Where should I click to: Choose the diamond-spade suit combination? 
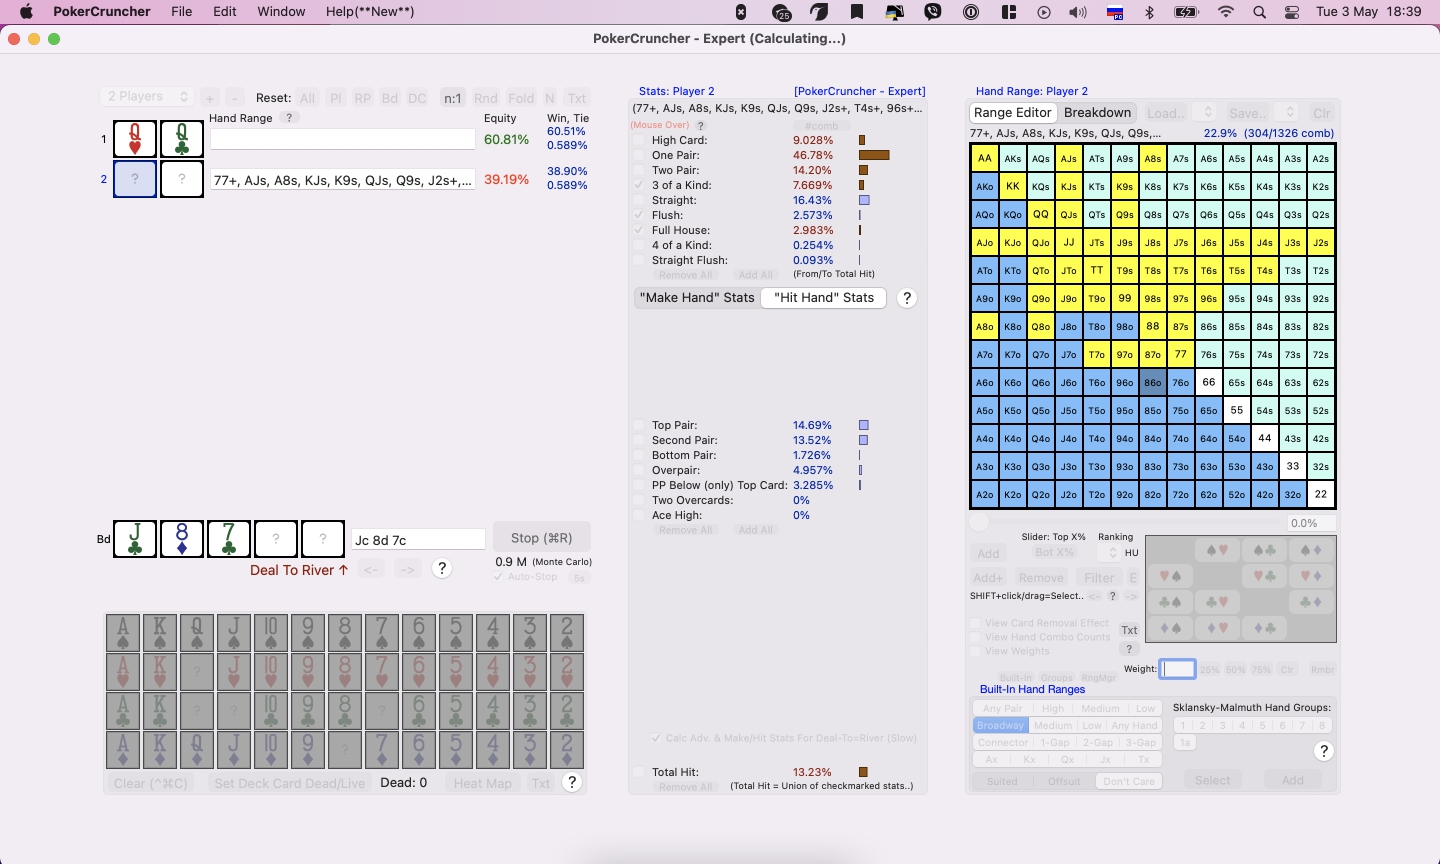(1169, 629)
